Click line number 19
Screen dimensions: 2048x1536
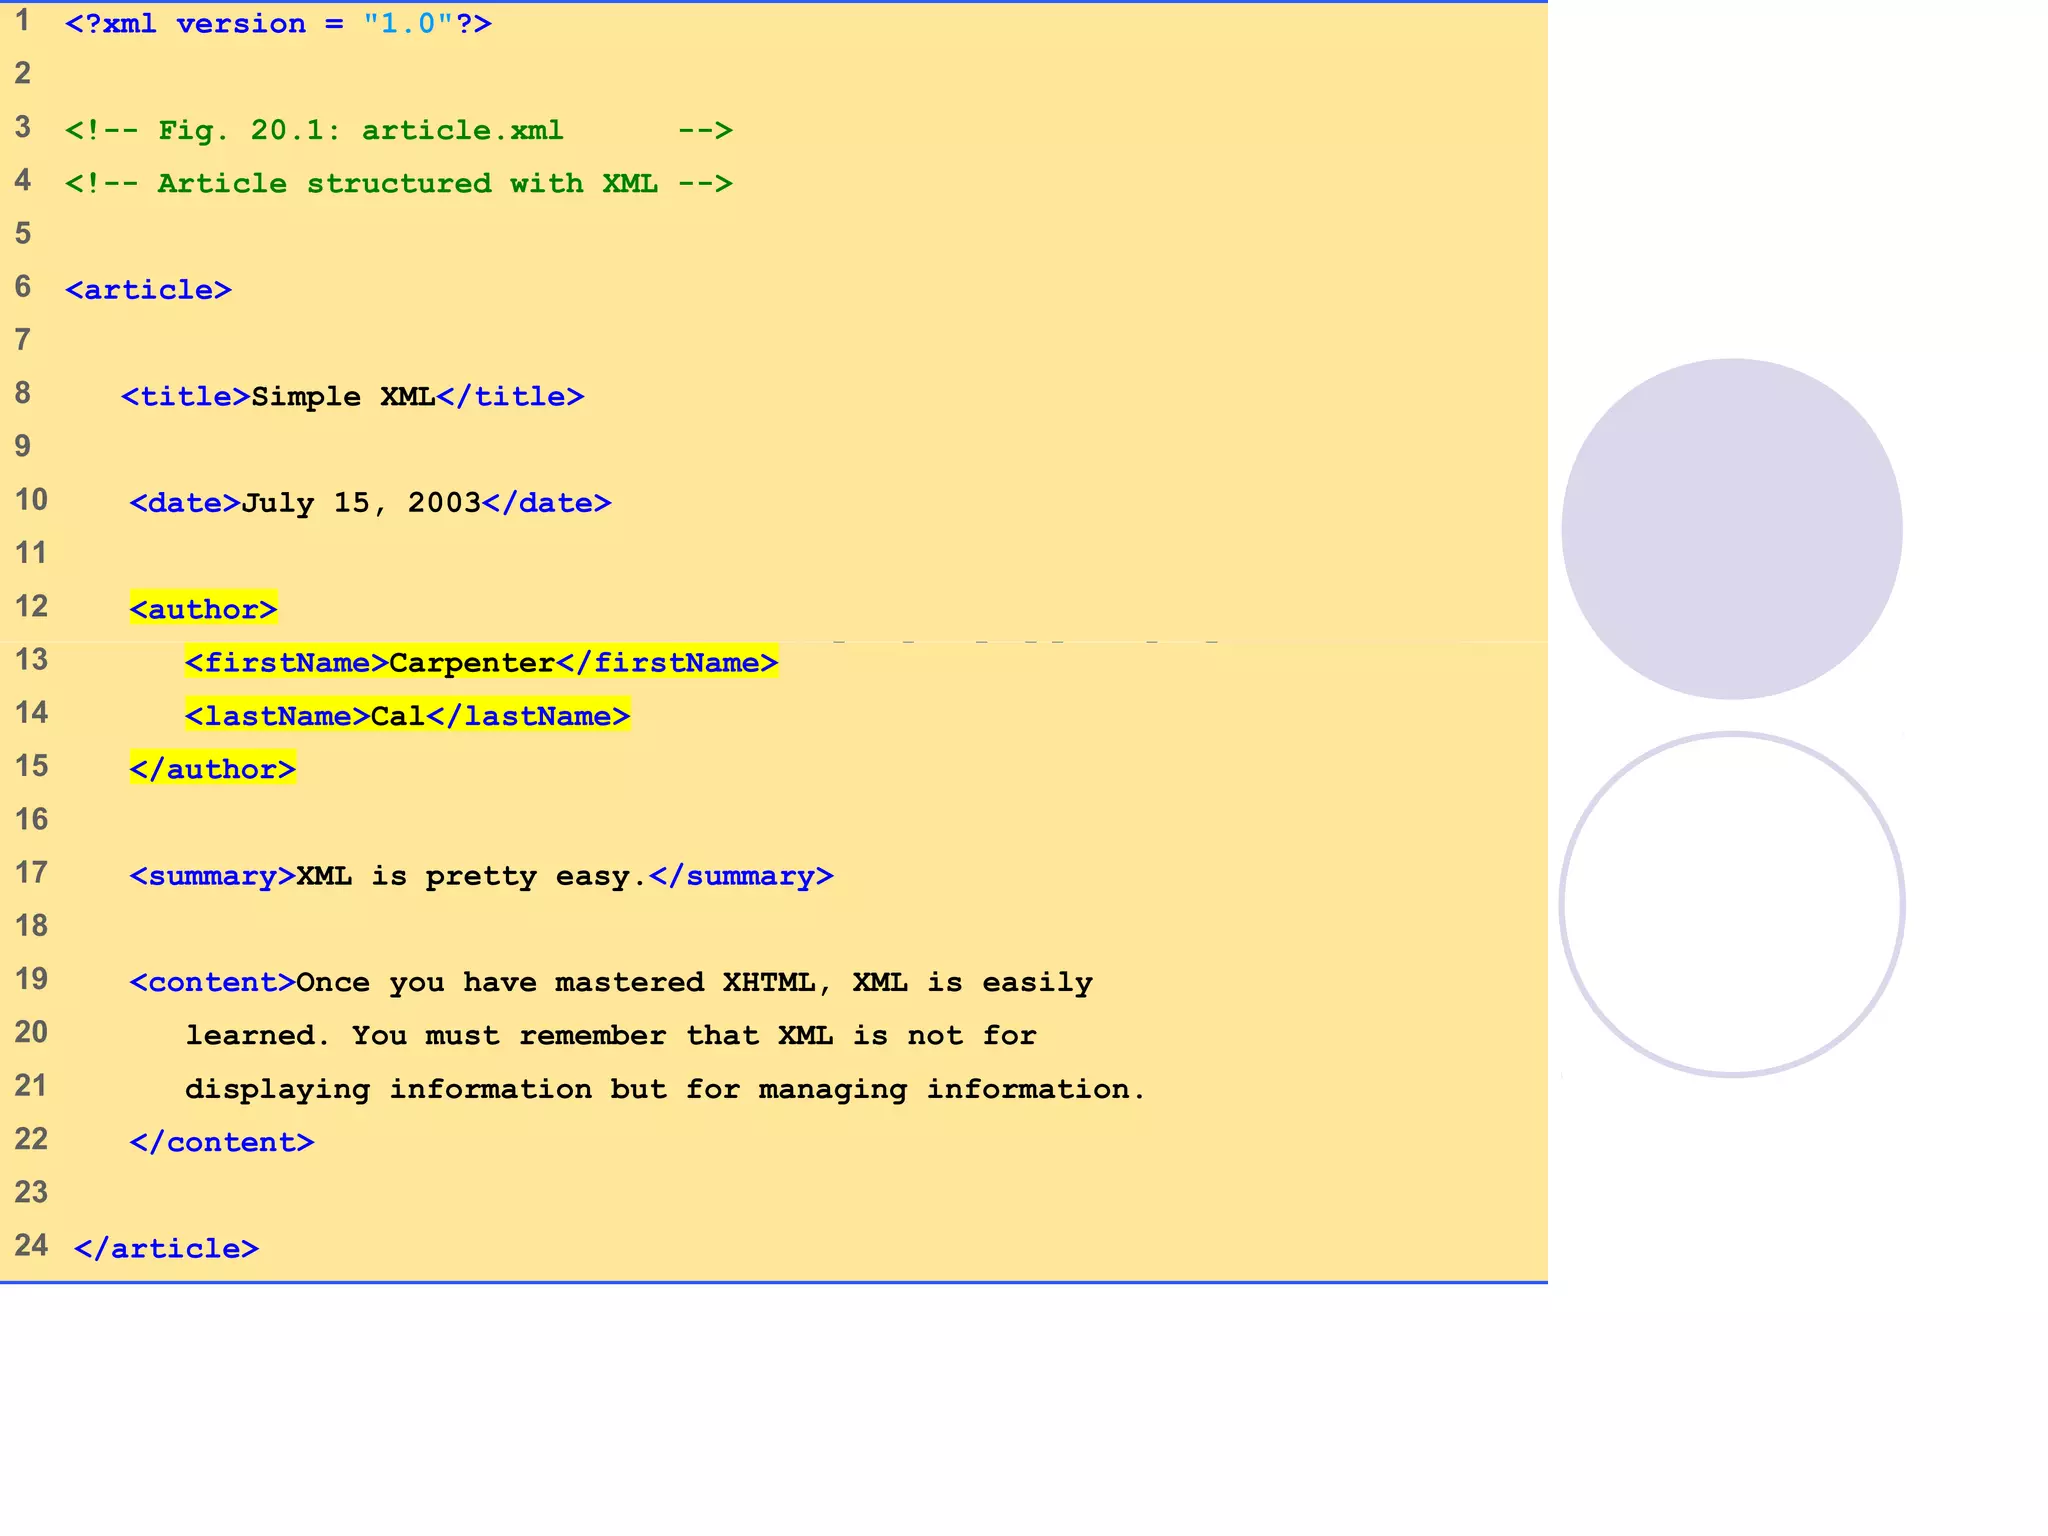click(x=31, y=979)
